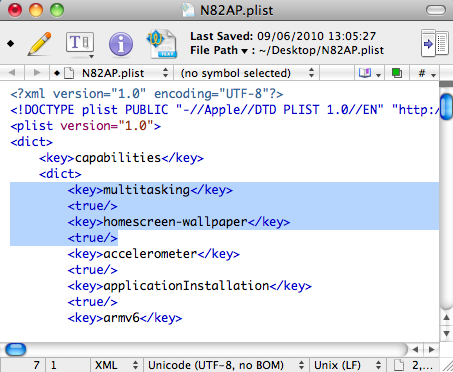Zoom the window with green button
This screenshot has width=453, height=372.
point(57,10)
